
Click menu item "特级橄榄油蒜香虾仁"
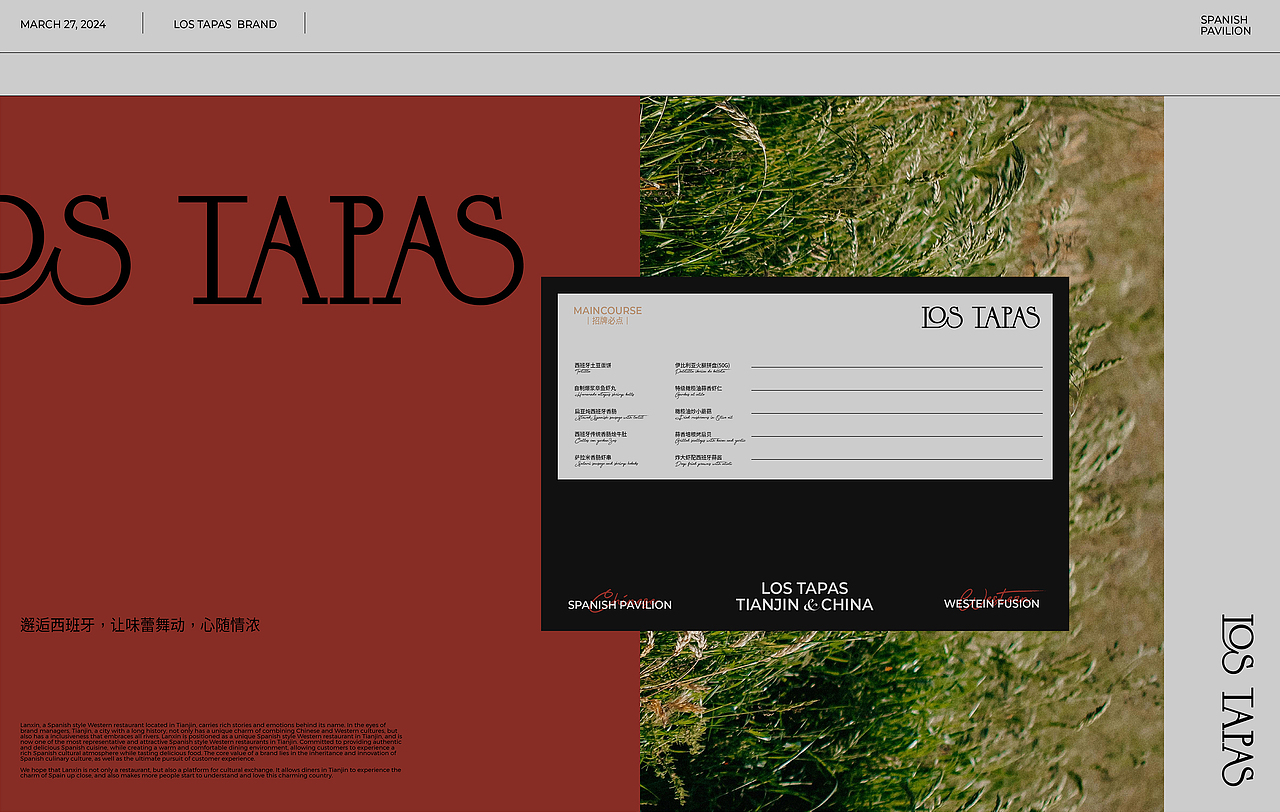698,388
